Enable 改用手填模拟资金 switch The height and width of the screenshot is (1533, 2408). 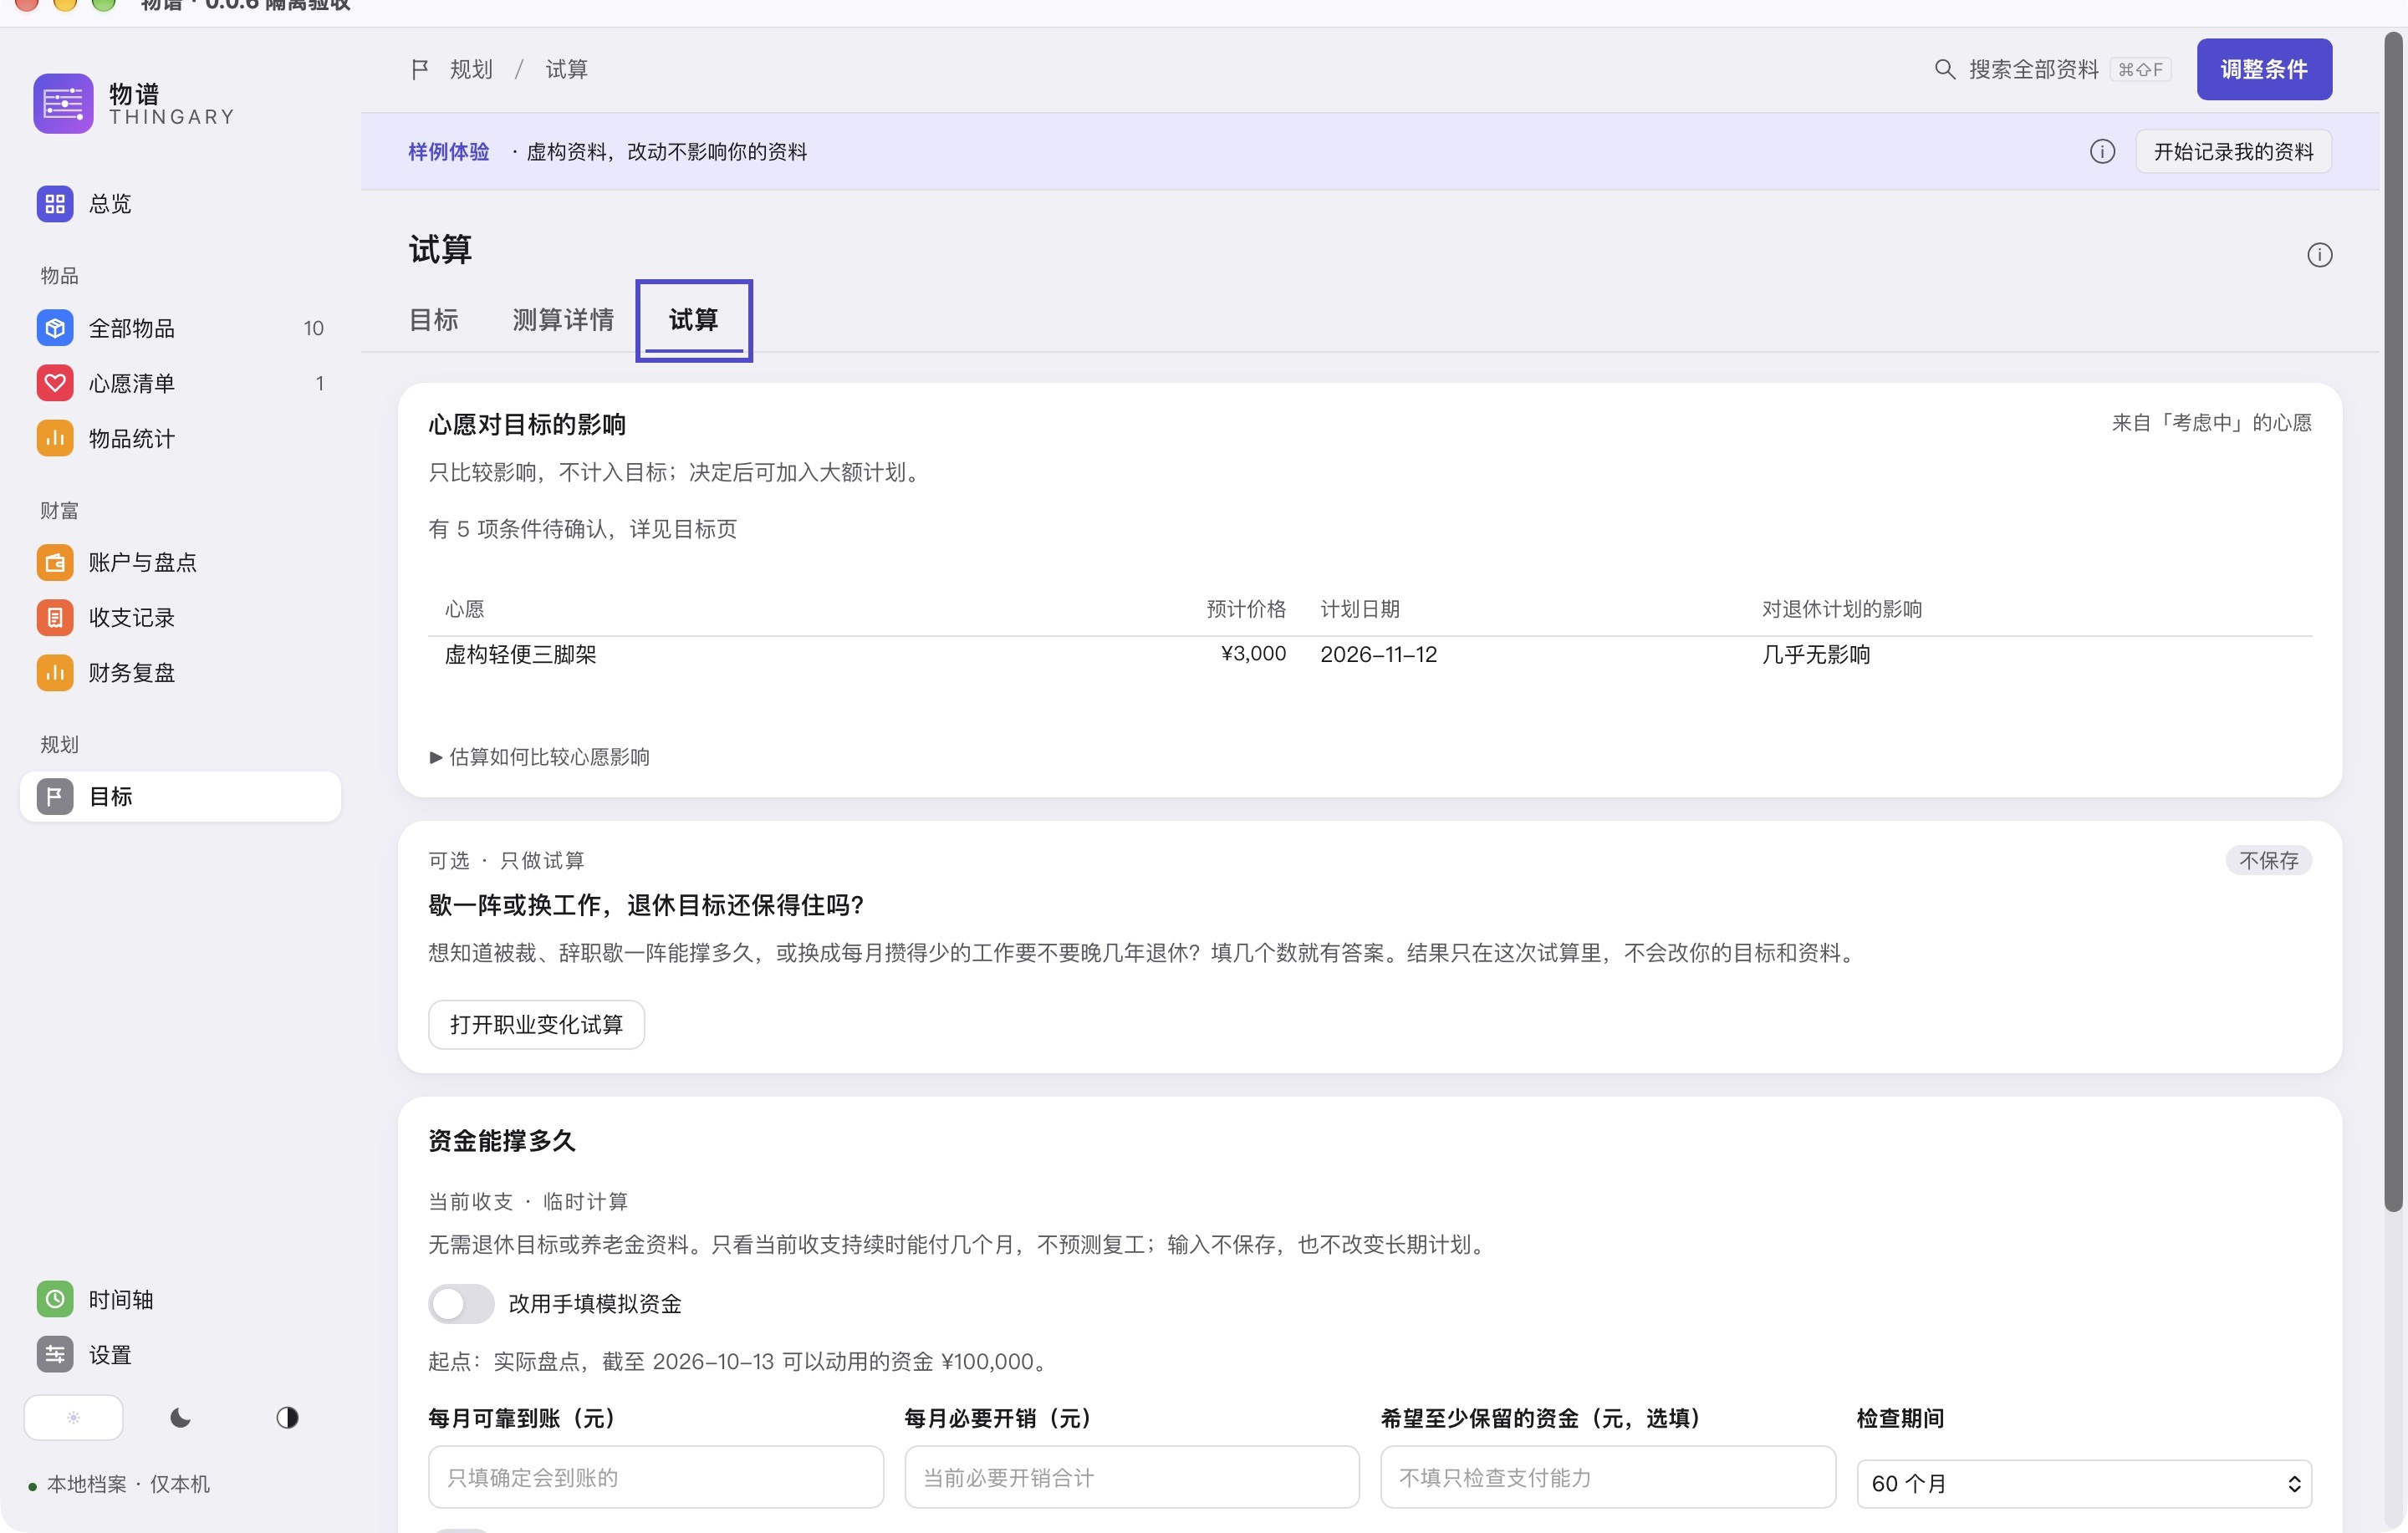[x=461, y=1303]
